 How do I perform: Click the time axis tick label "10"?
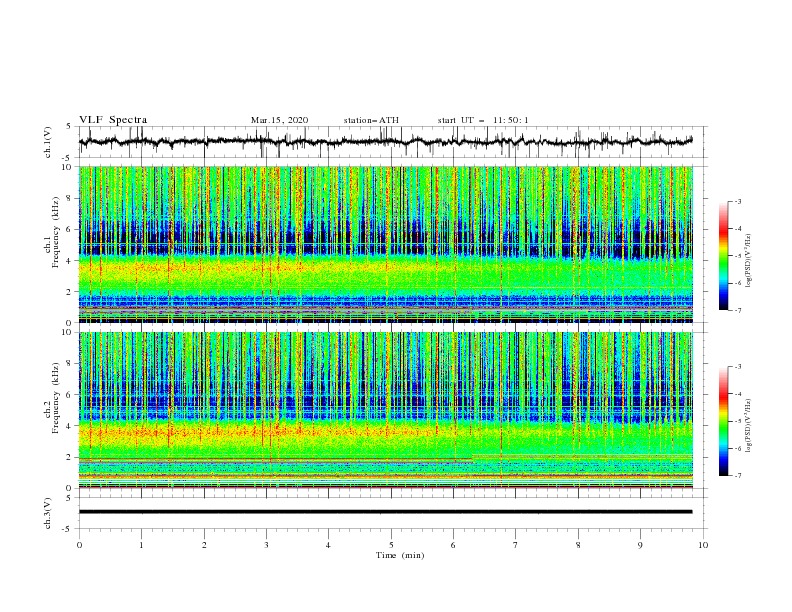(703, 545)
